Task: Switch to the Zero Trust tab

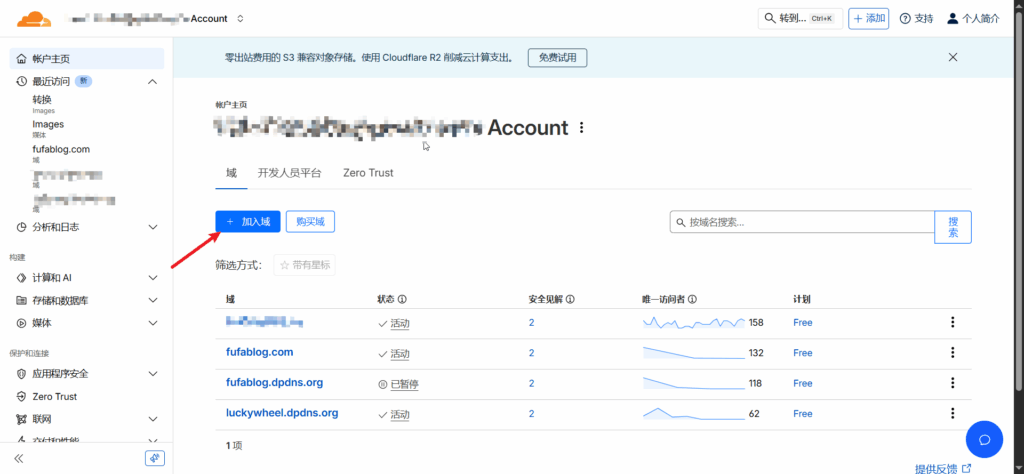Action: (368, 173)
